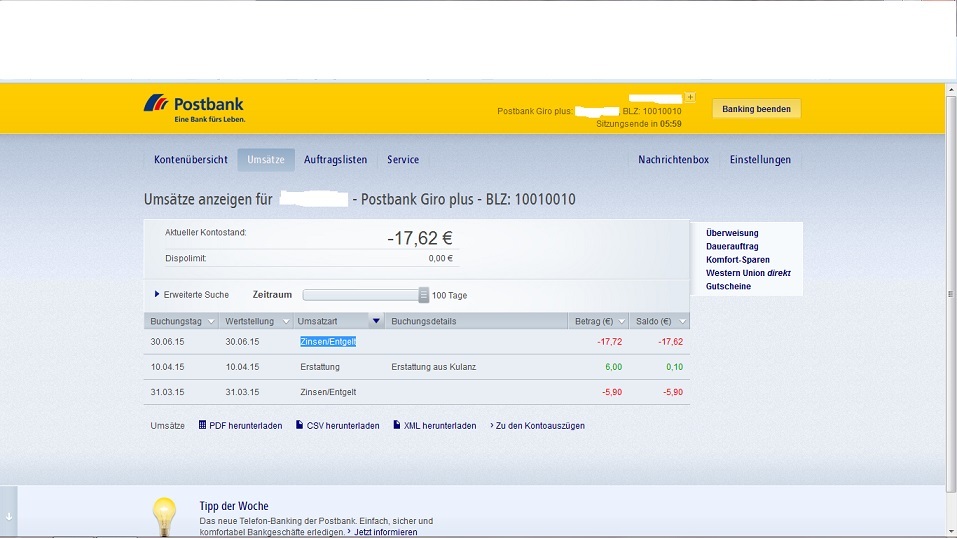Click the -17,62 € Kontostand value
957x538 pixels.
pos(419,238)
